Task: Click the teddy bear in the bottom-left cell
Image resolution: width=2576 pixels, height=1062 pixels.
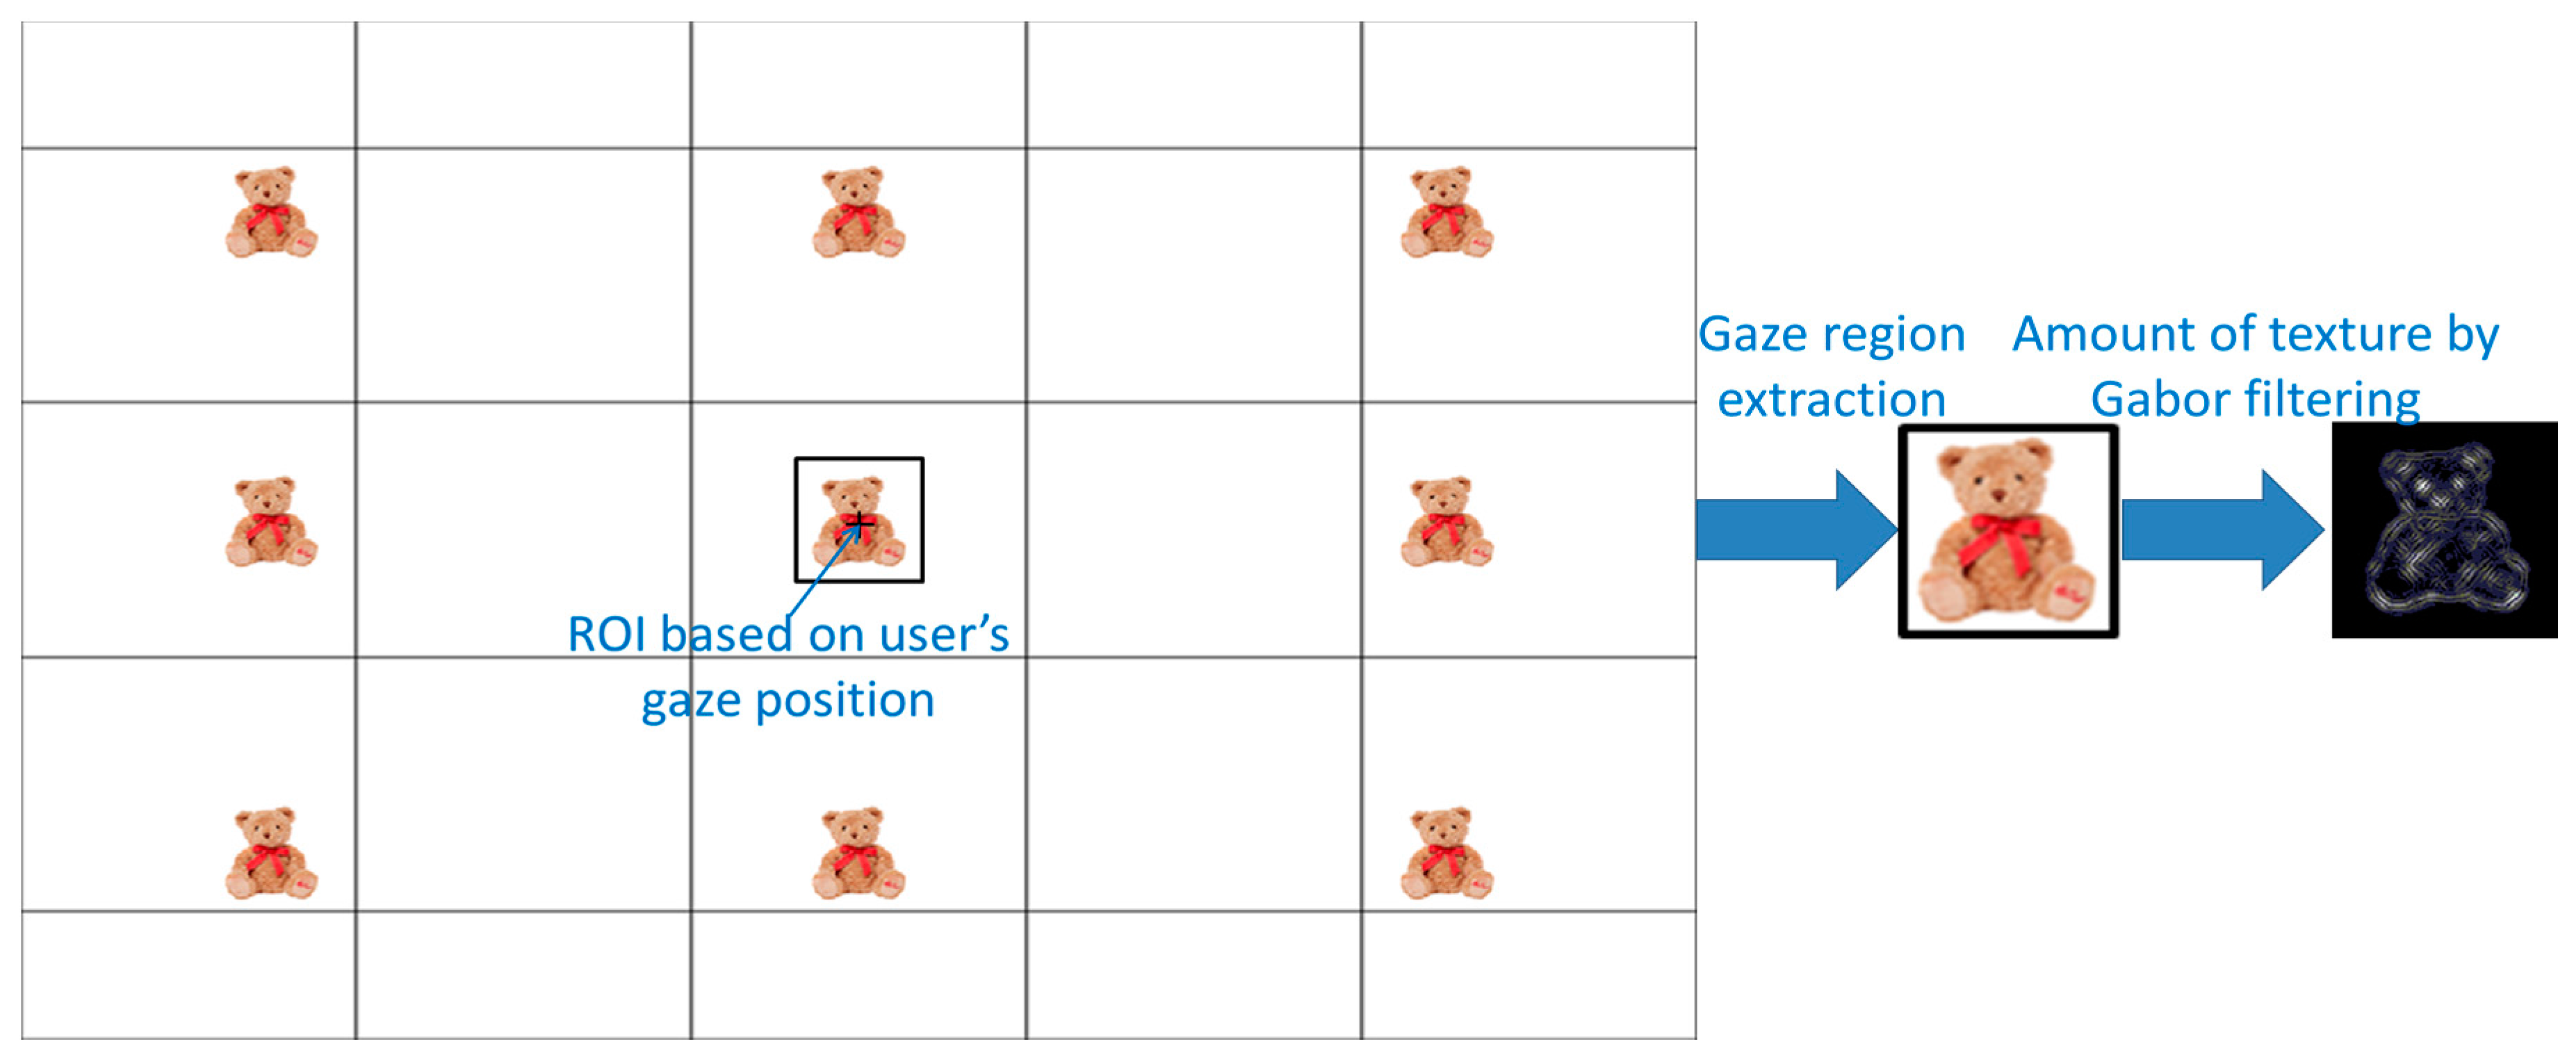Action: click(x=271, y=854)
